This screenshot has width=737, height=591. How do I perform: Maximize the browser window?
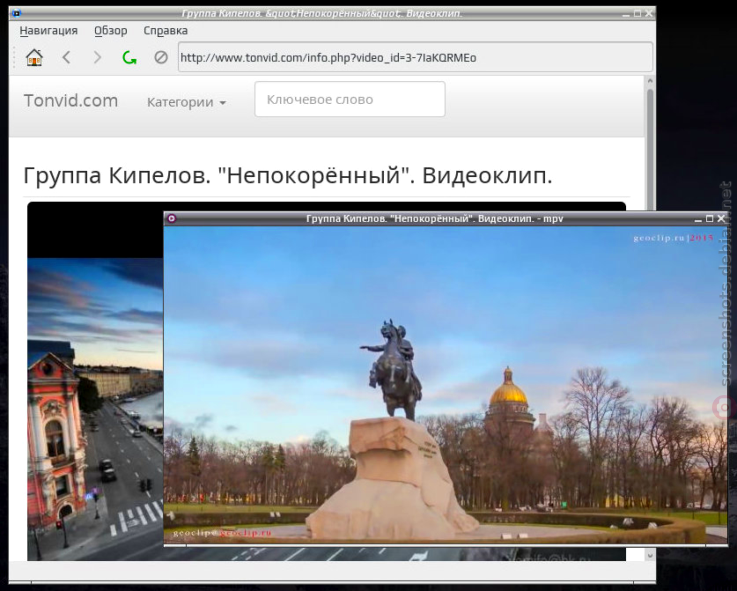pyautogui.click(x=637, y=14)
